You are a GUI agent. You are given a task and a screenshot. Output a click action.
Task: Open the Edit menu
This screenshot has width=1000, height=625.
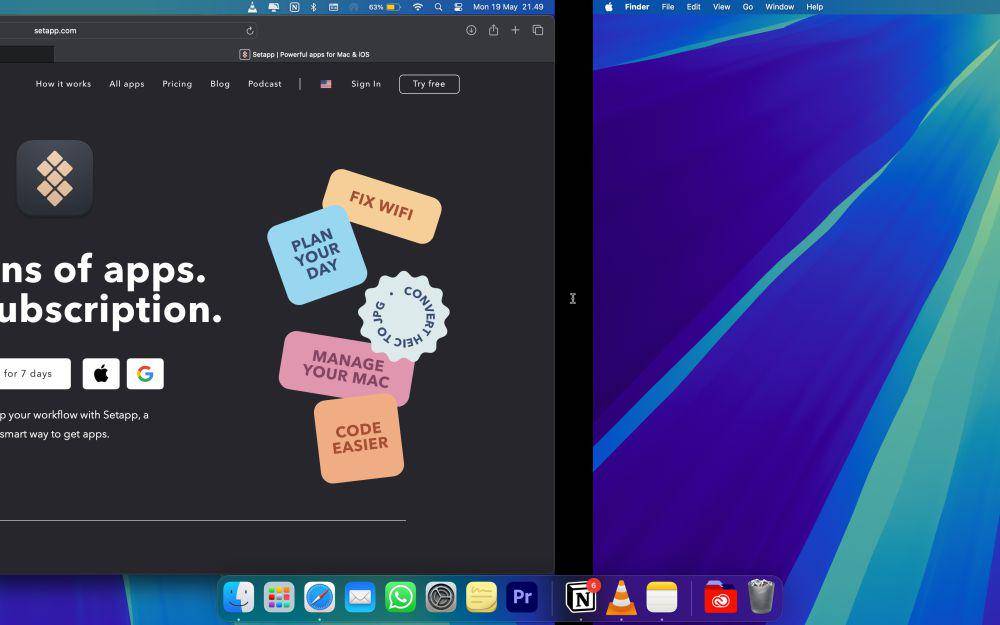pos(694,7)
